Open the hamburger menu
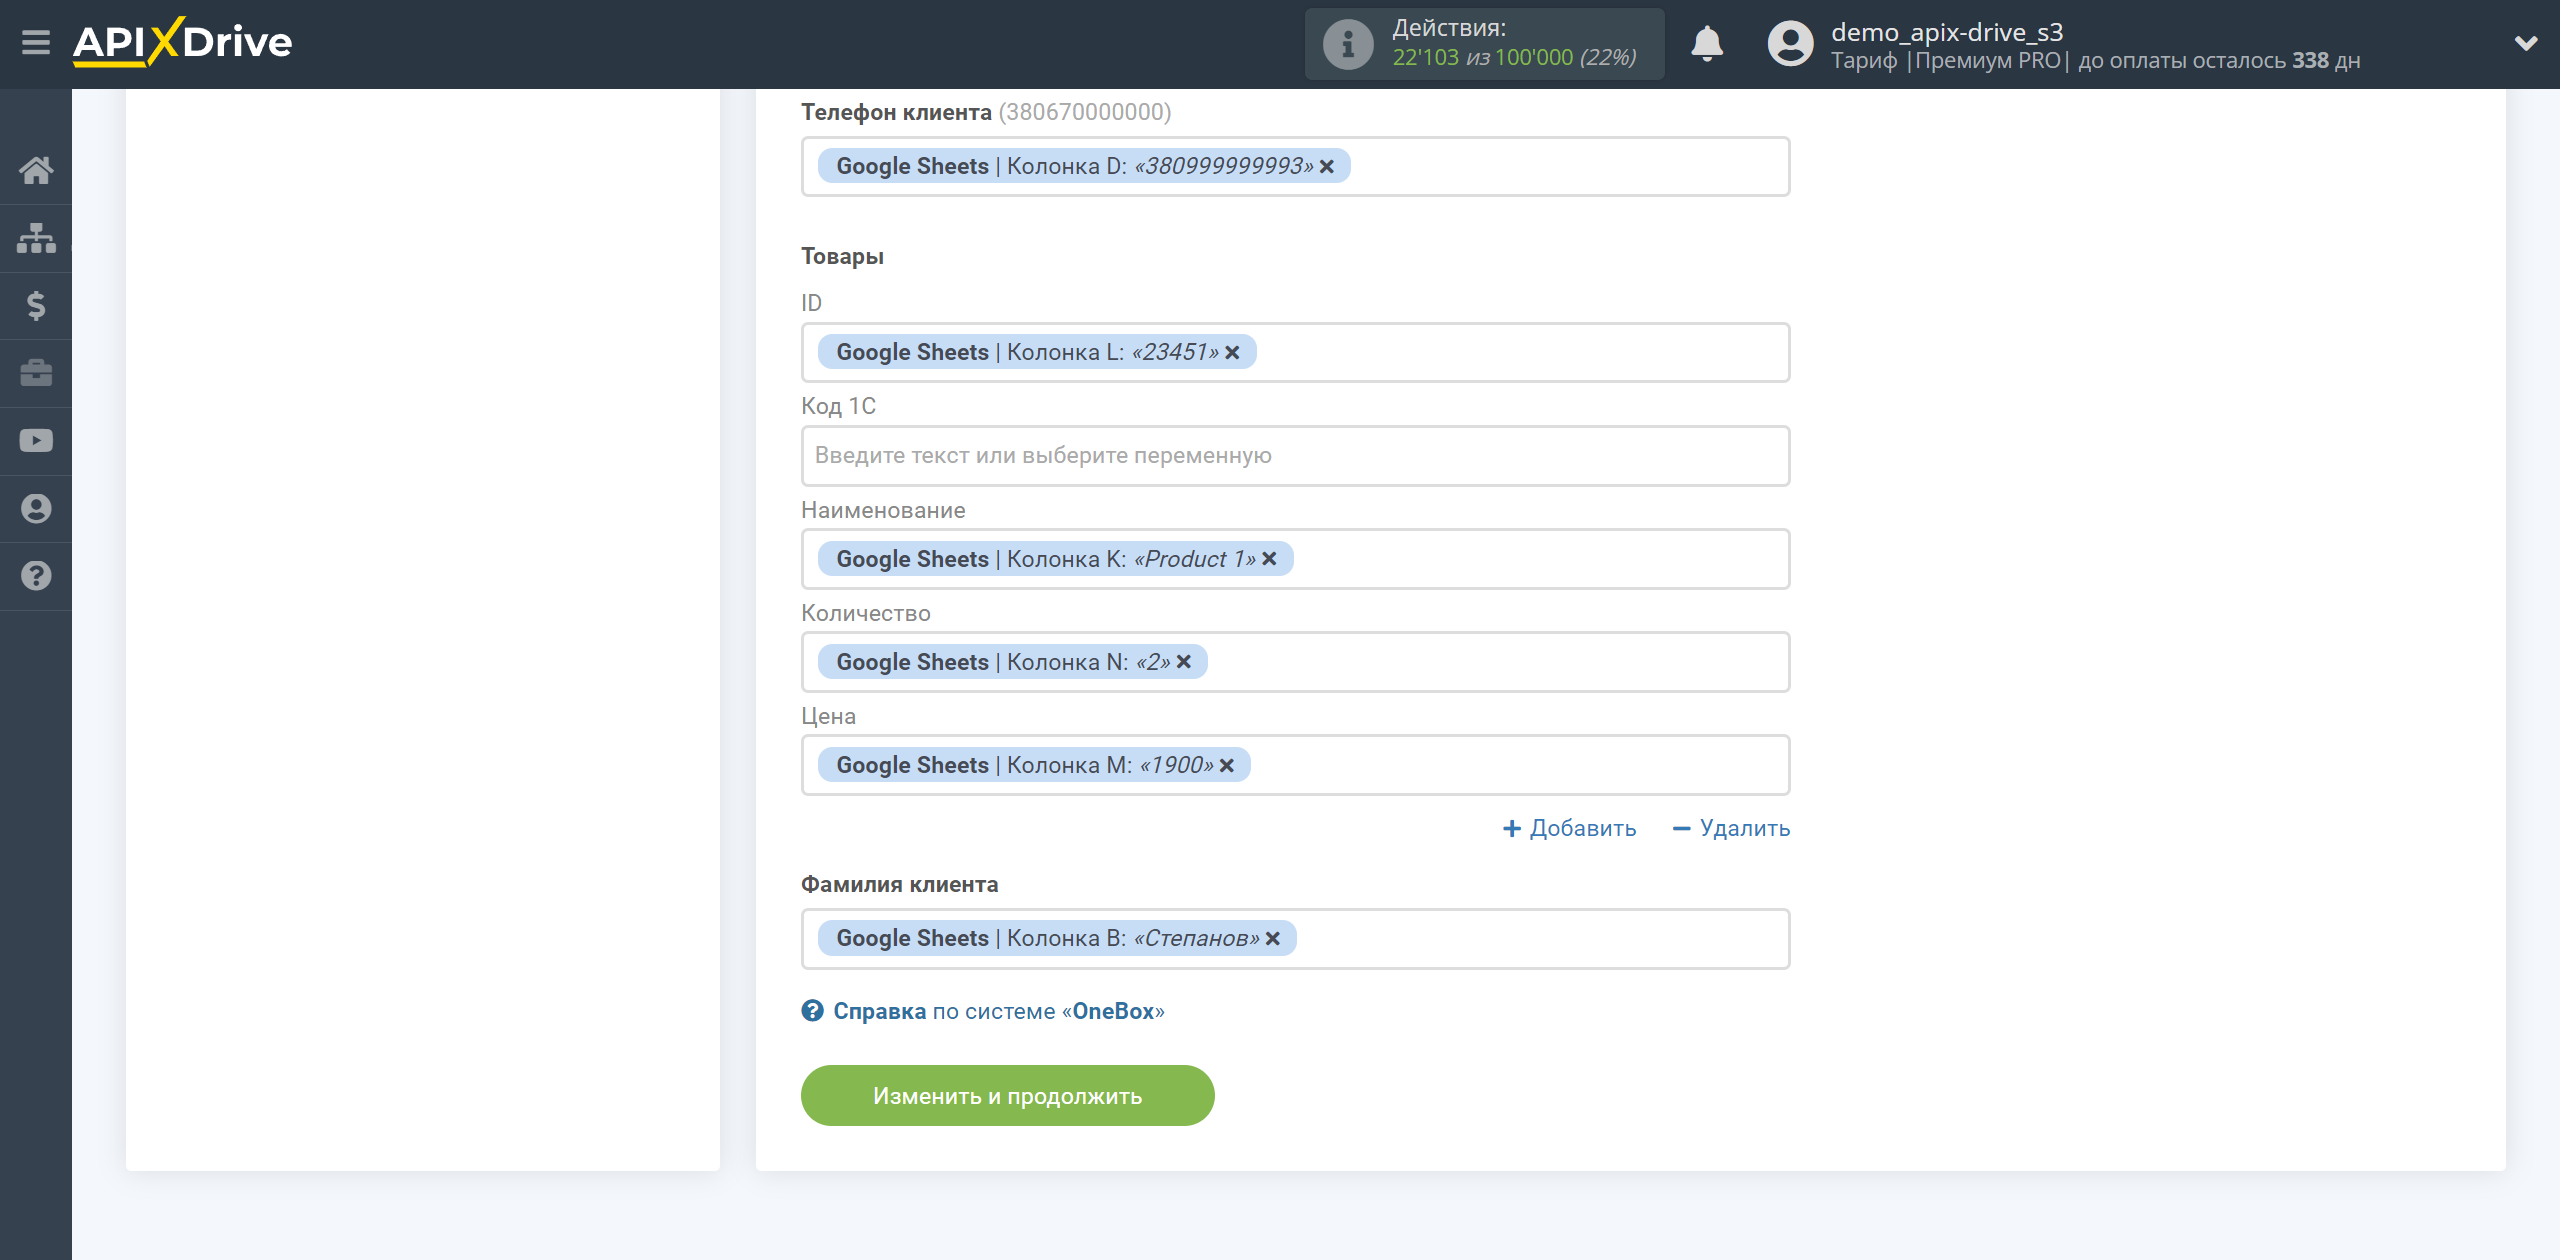The height and width of the screenshot is (1260, 2560). pyautogui.click(x=36, y=43)
